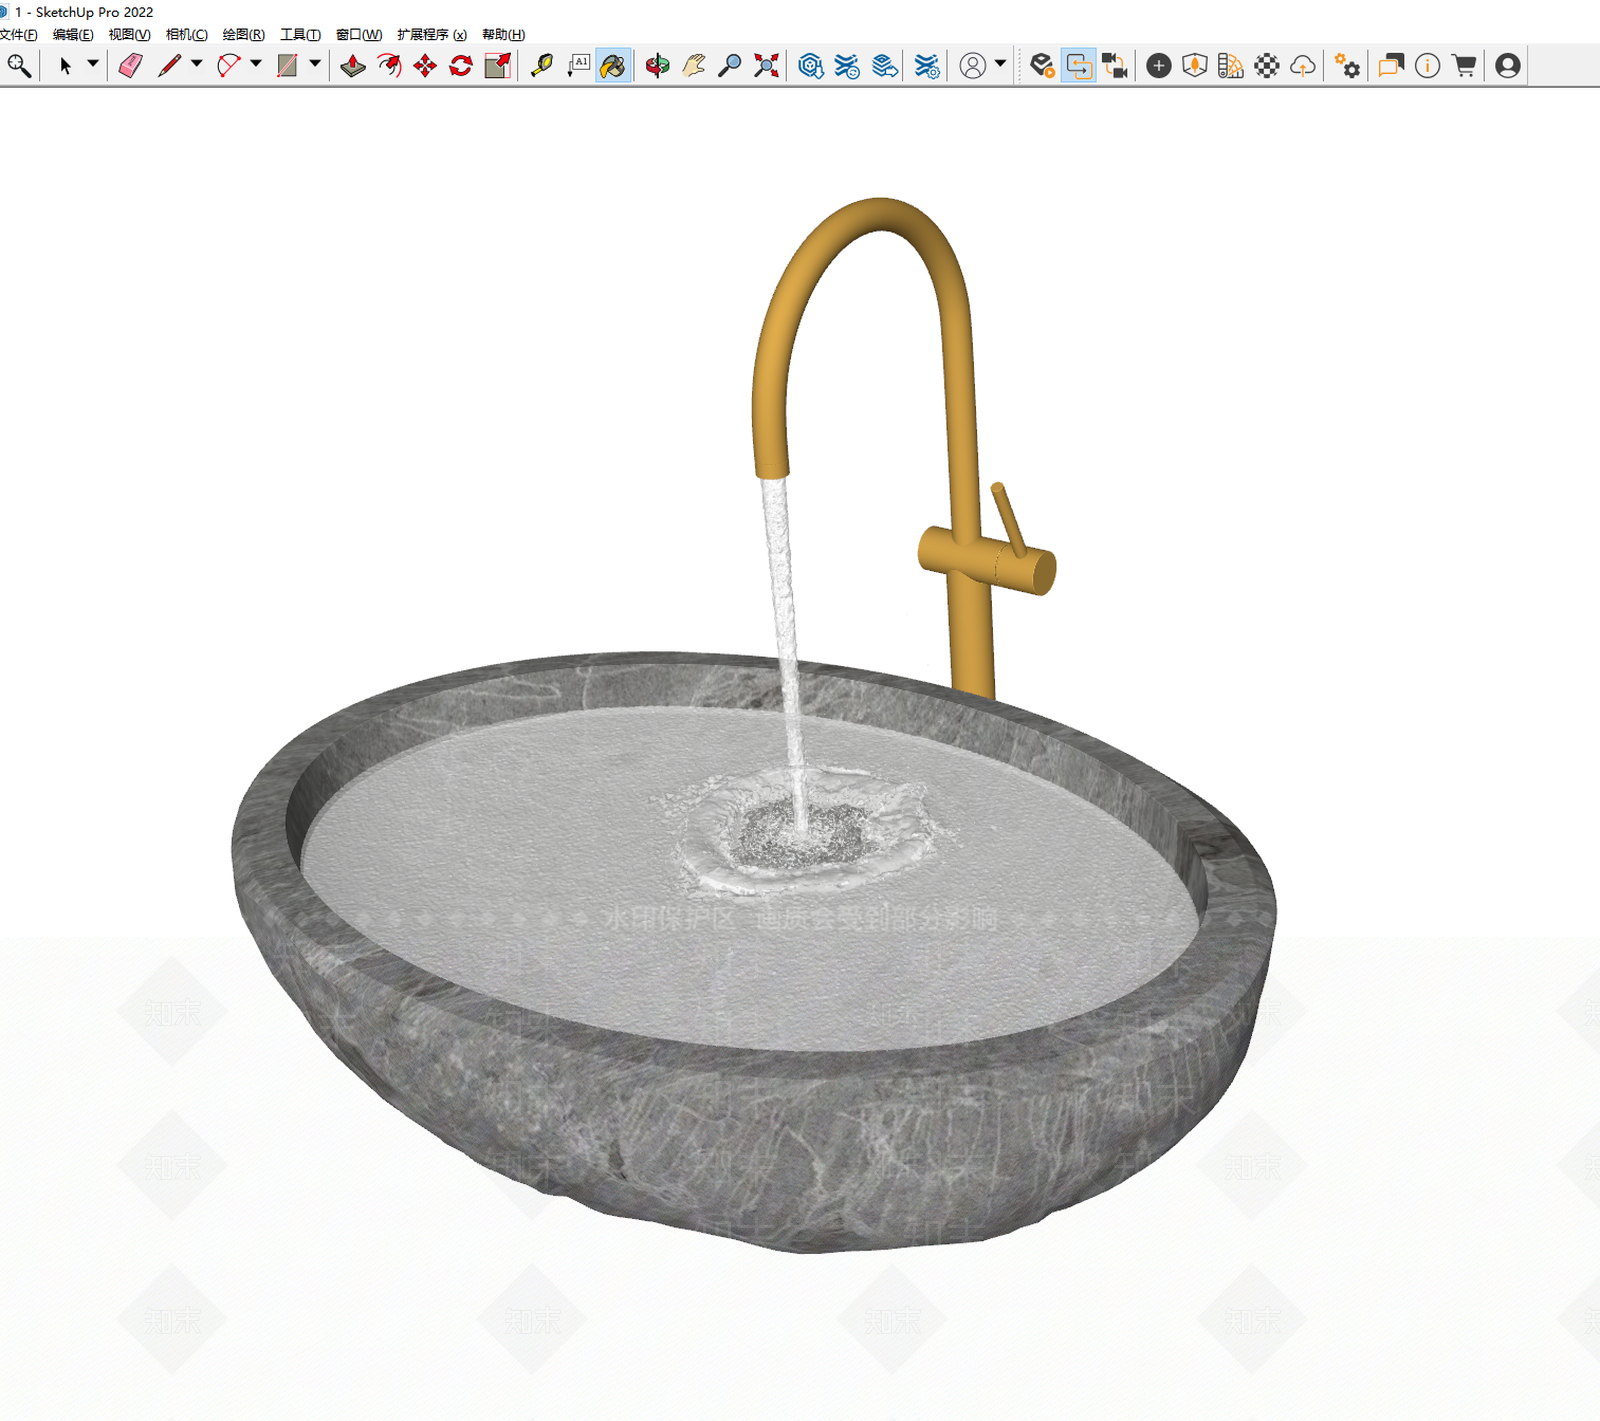The image size is (1600, 1421).
Task: Click the Select arrow tool
Action: pos(66,66)
